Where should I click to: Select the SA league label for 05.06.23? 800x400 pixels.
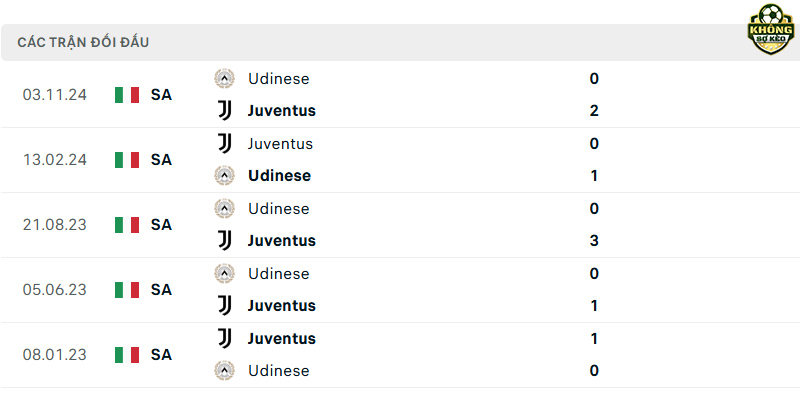coord(161,290)
